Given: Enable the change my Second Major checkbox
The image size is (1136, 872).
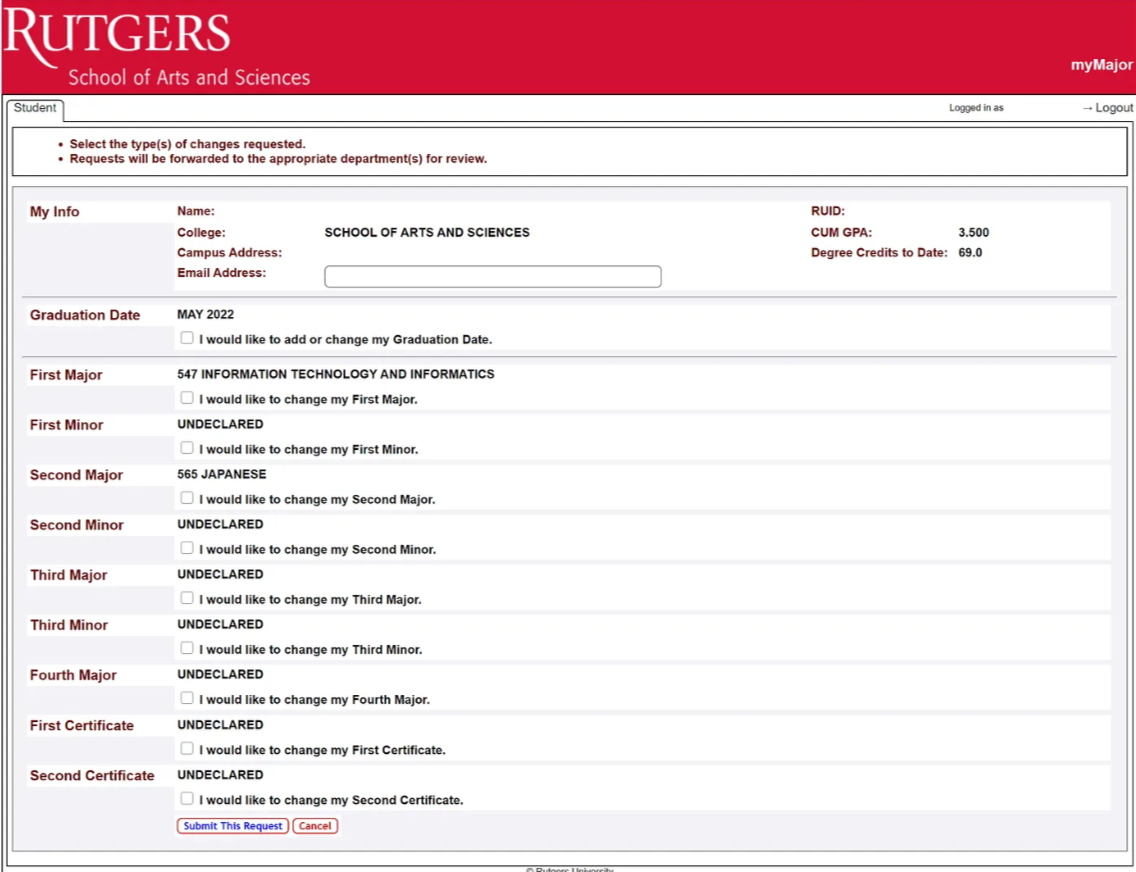Looking at the screenshot, I should tap(187, 498).
